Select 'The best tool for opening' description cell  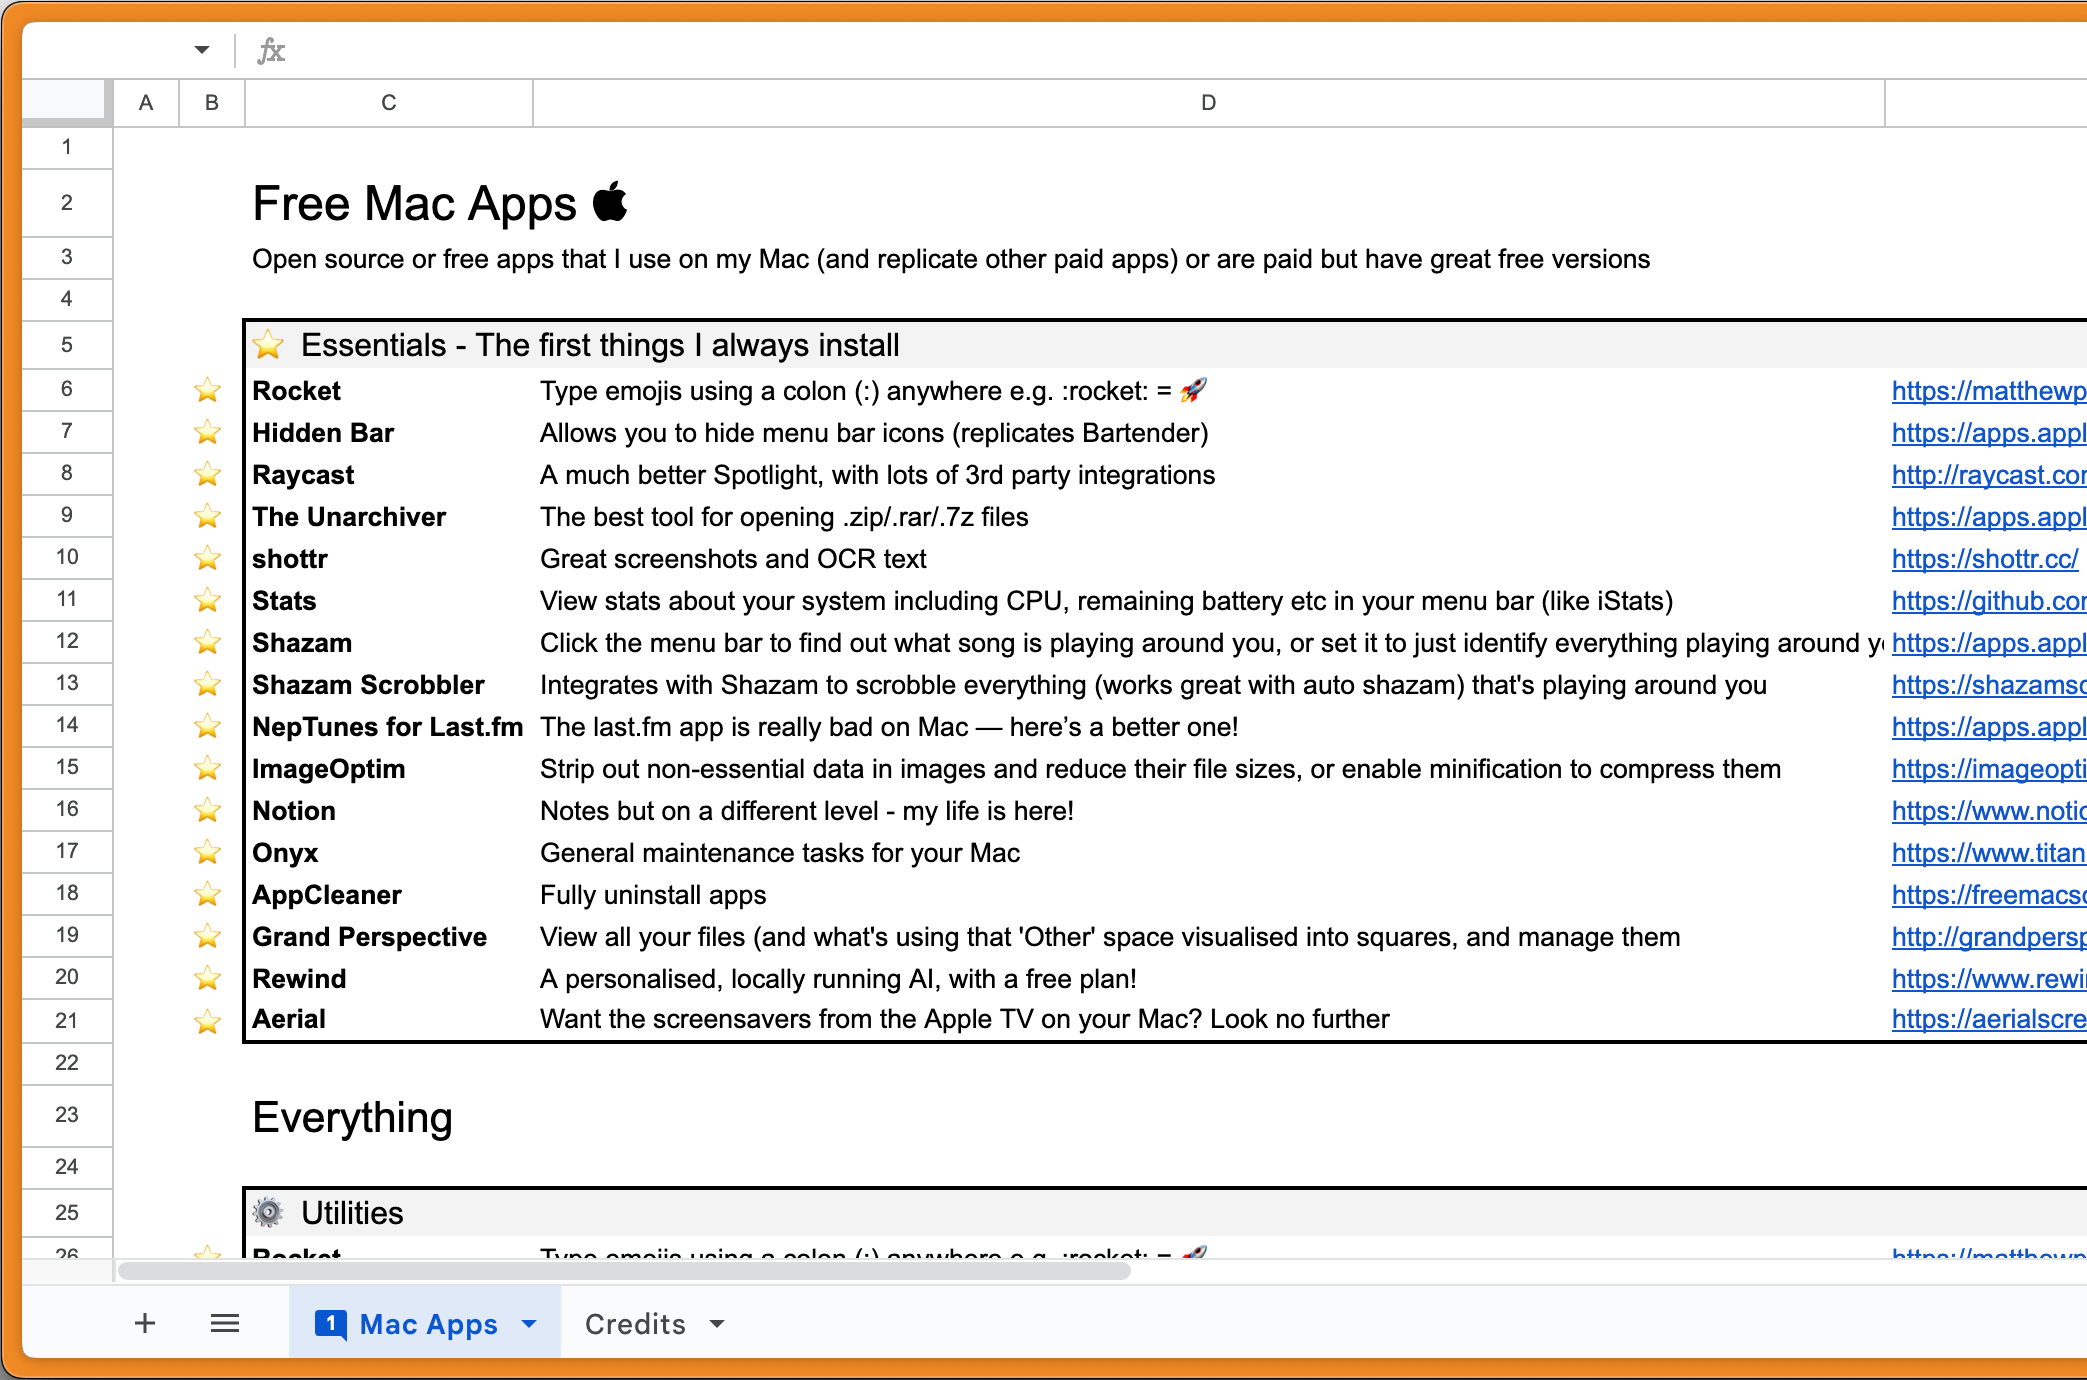(x=784, y=517)
